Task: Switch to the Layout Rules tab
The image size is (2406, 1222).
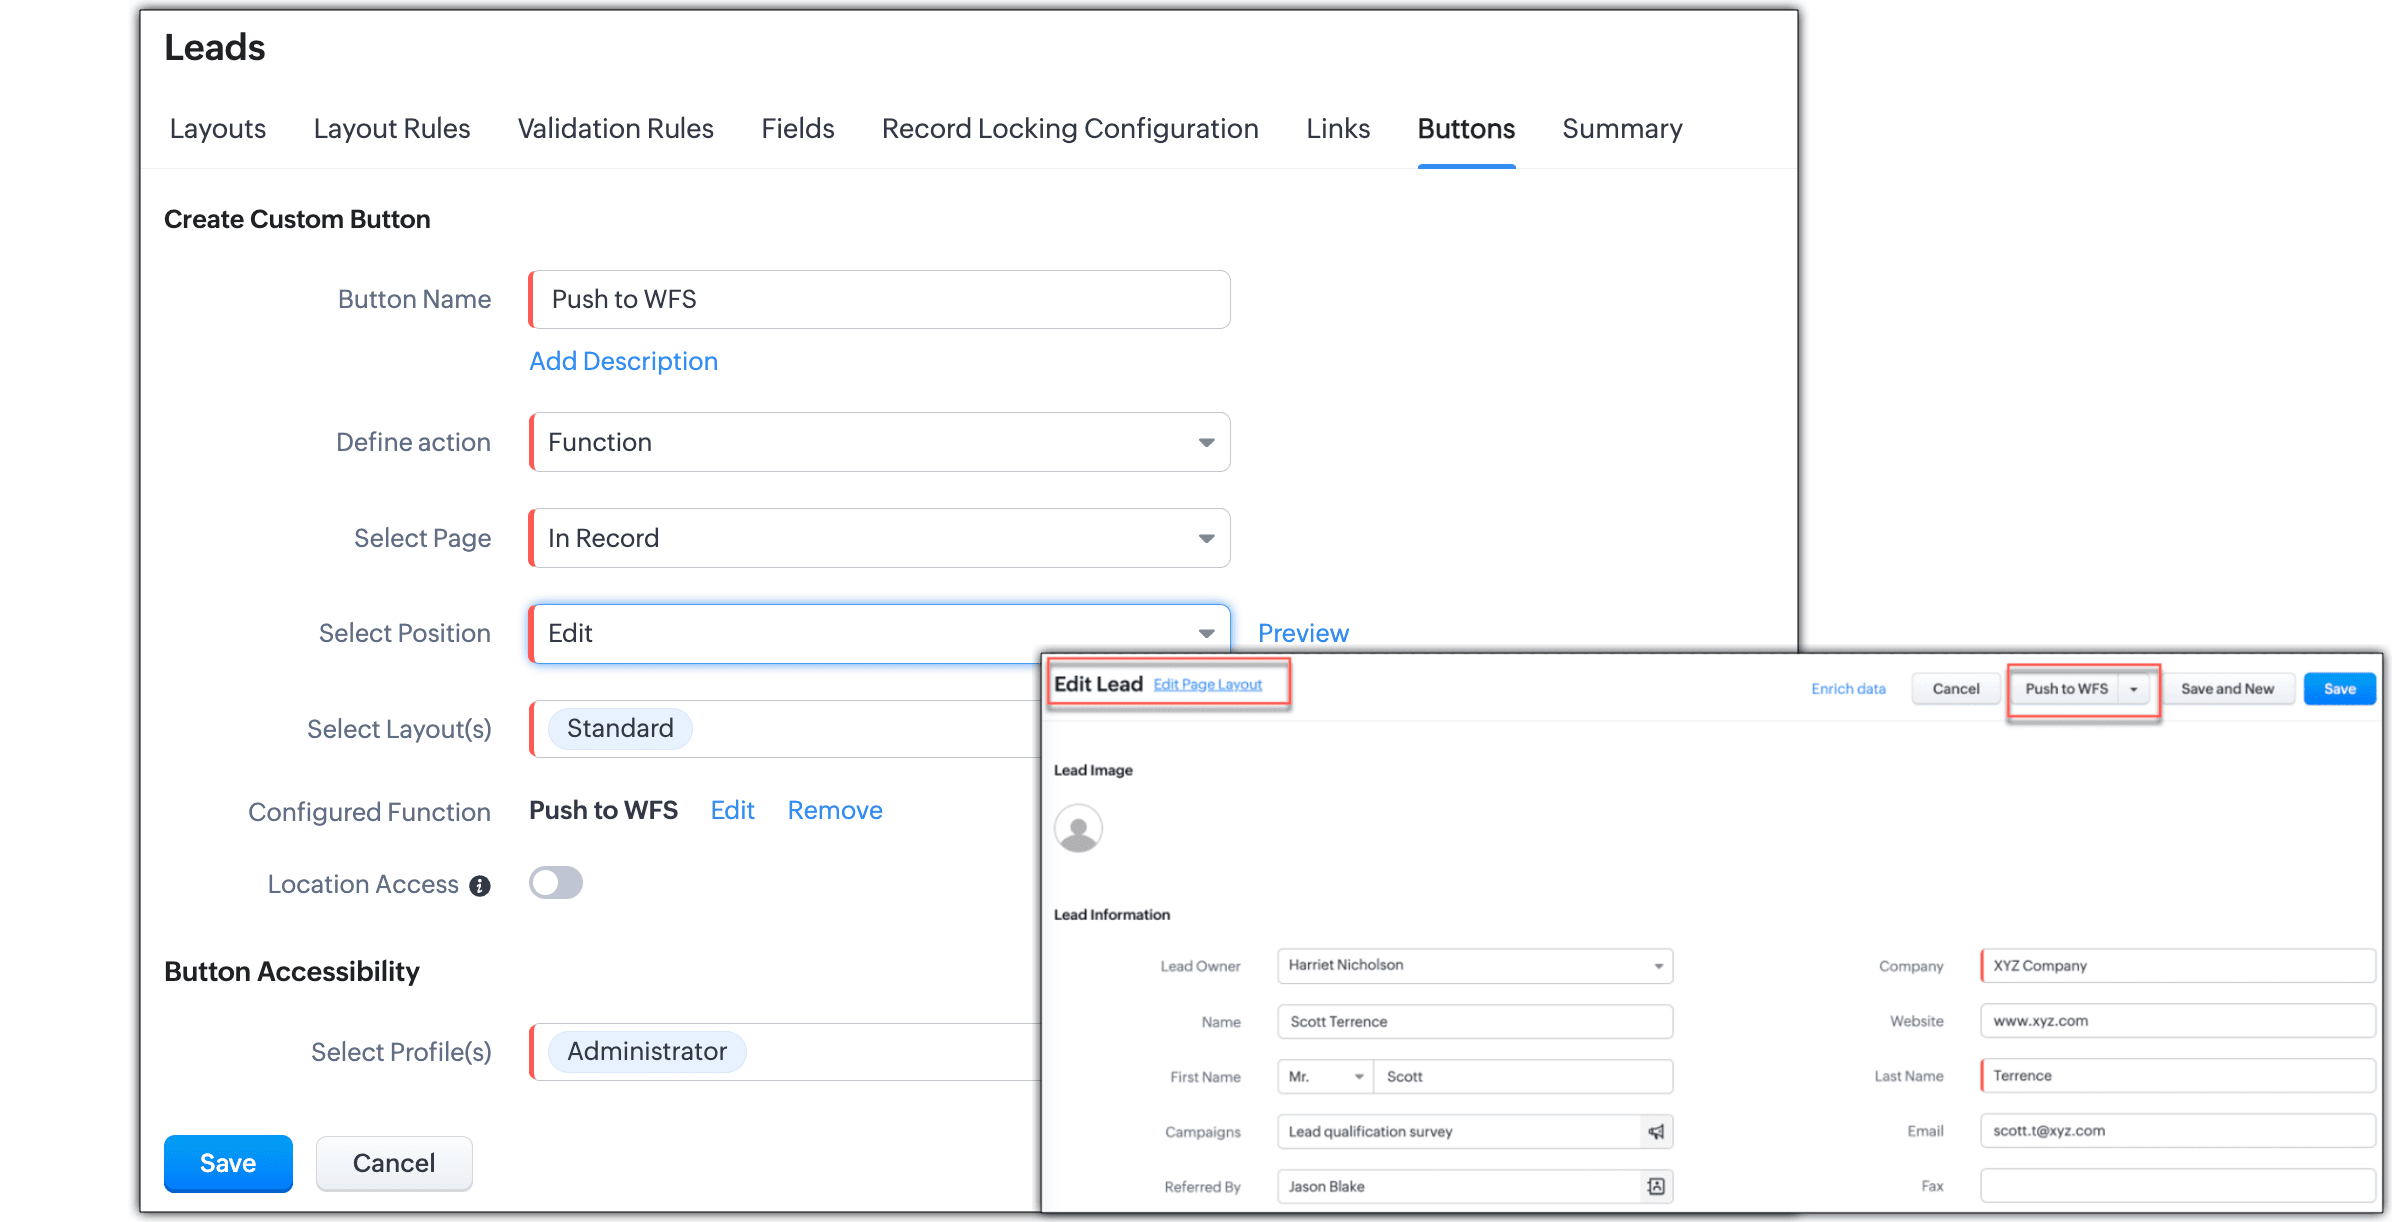Action: pyautogui.click(x=391, y=129)
